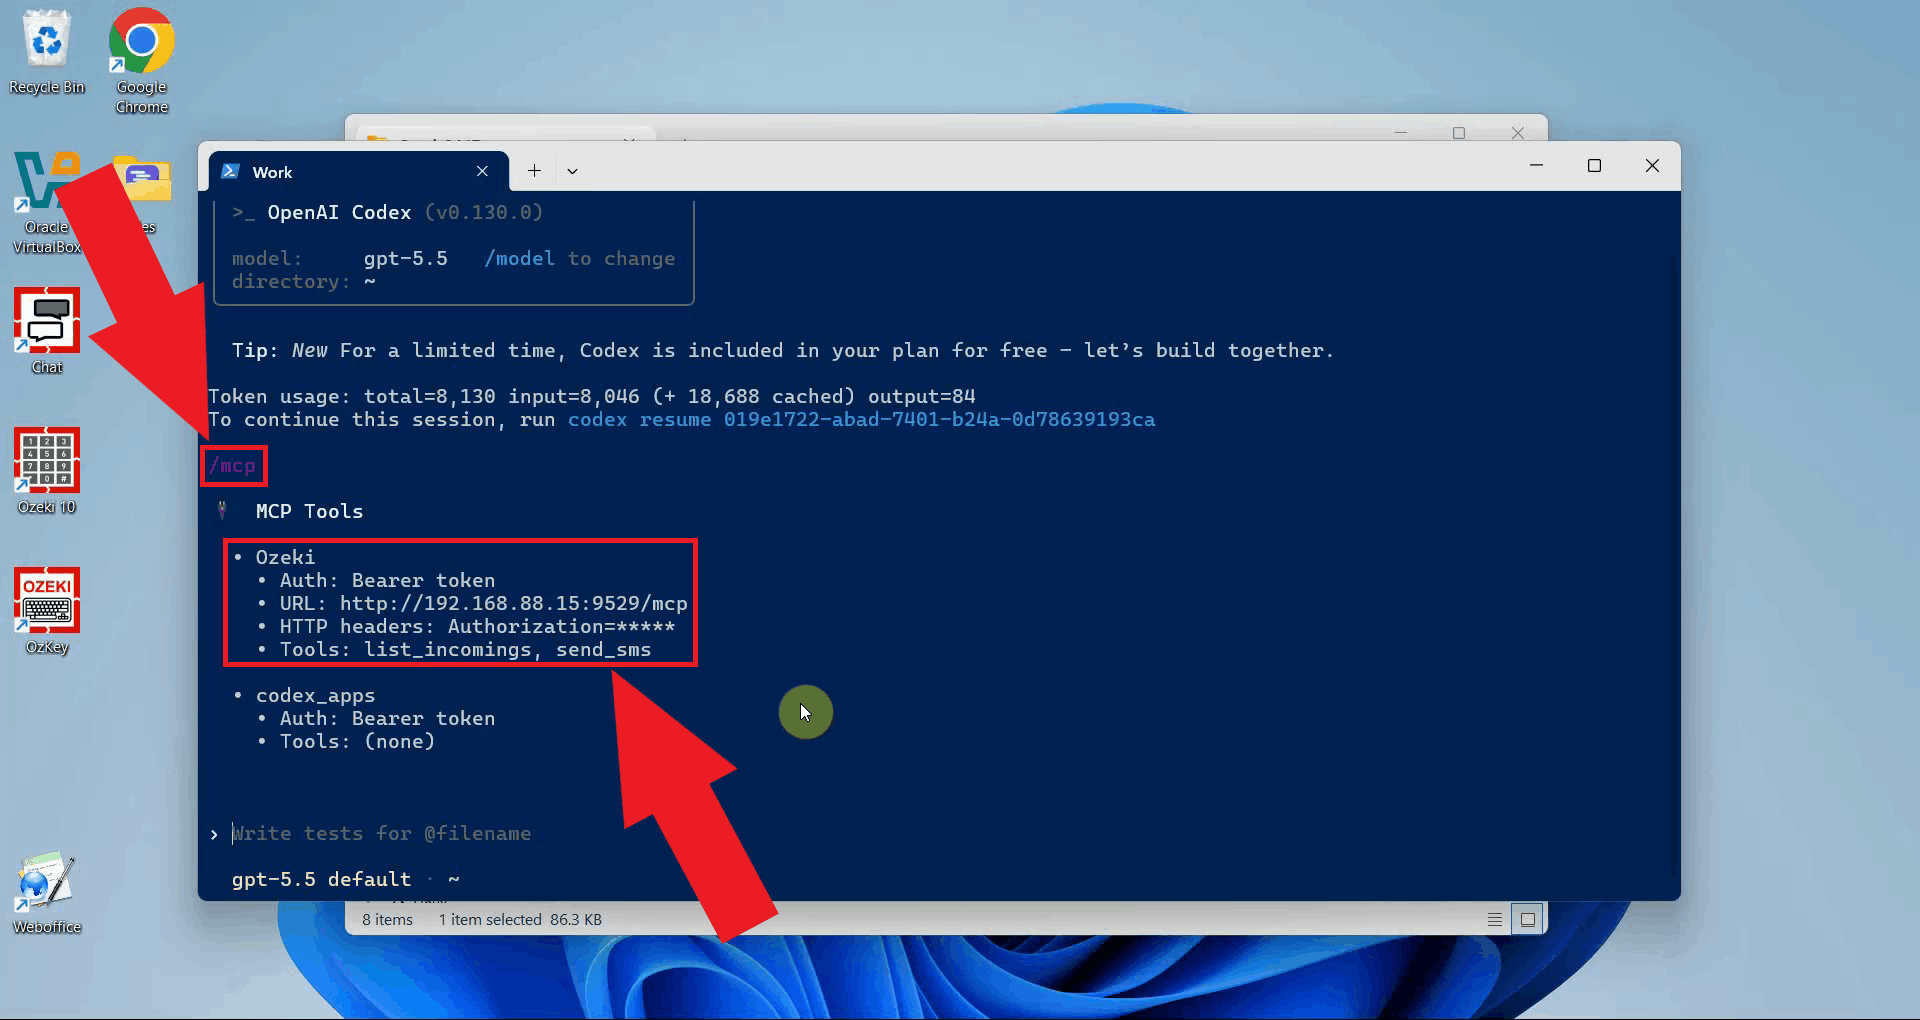Image resolution: width=1920 pixels, height=1020 pixels.
Task: Close the Work terminal tab
Action: point(482,171)
